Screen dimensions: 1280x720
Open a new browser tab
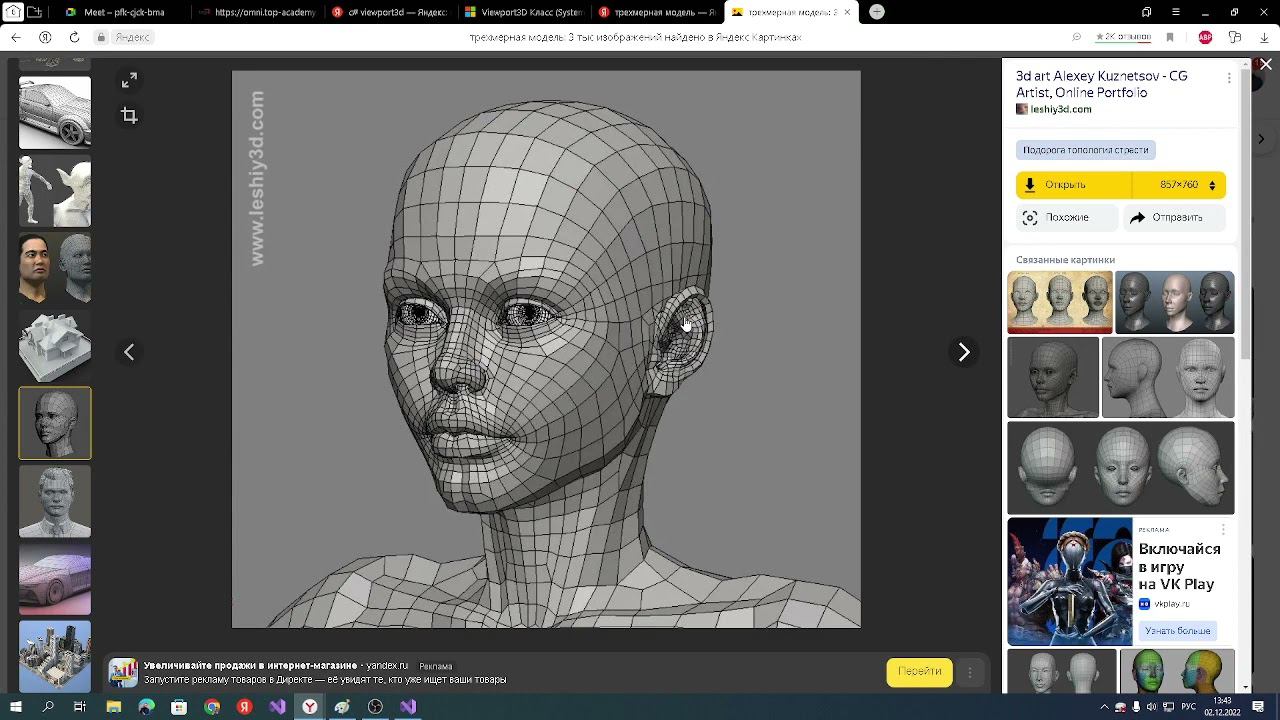pyautogui.click(x=877, y=12)
